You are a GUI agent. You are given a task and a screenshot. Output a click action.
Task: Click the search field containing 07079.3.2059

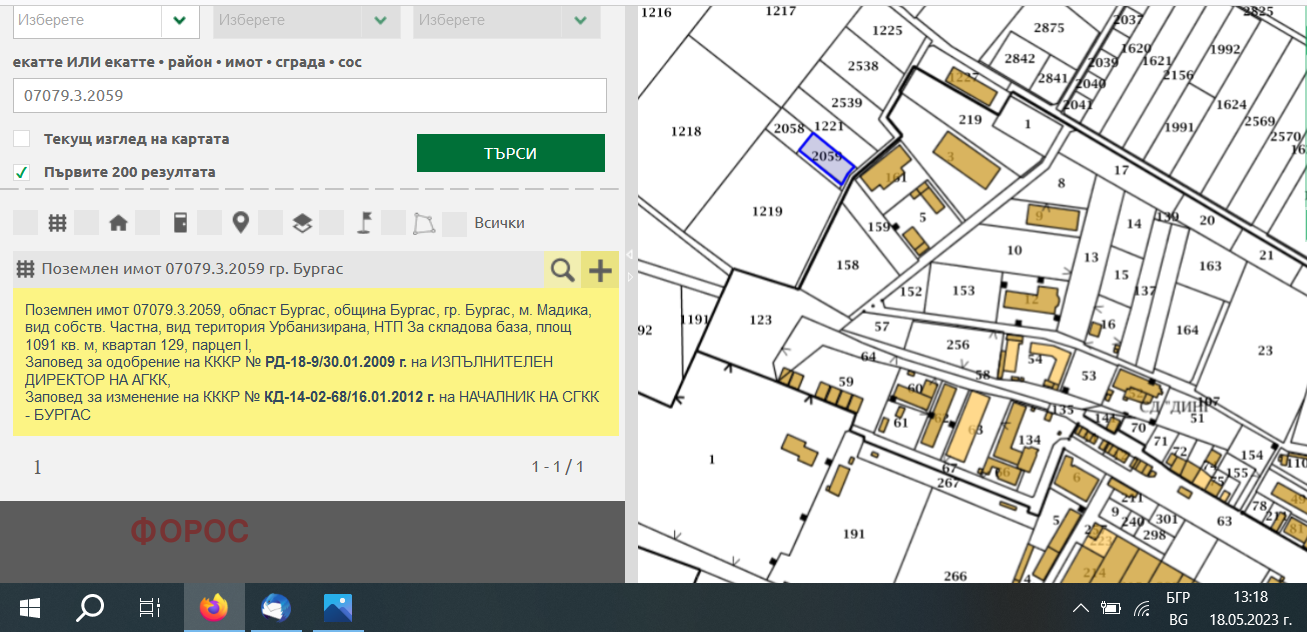tap(309, 96)
